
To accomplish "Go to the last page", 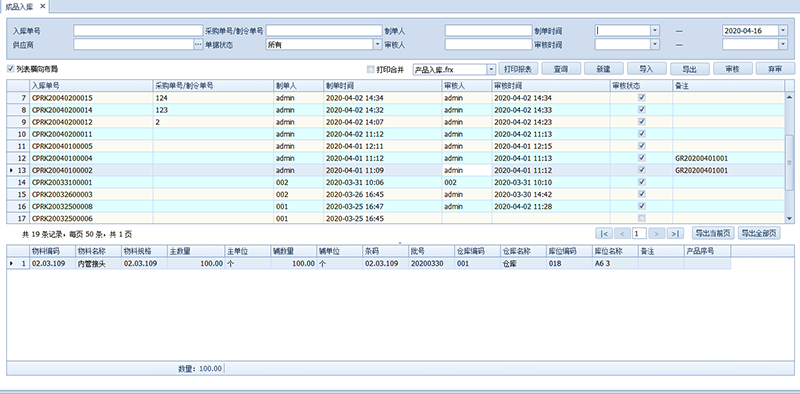I will (675, 234).
